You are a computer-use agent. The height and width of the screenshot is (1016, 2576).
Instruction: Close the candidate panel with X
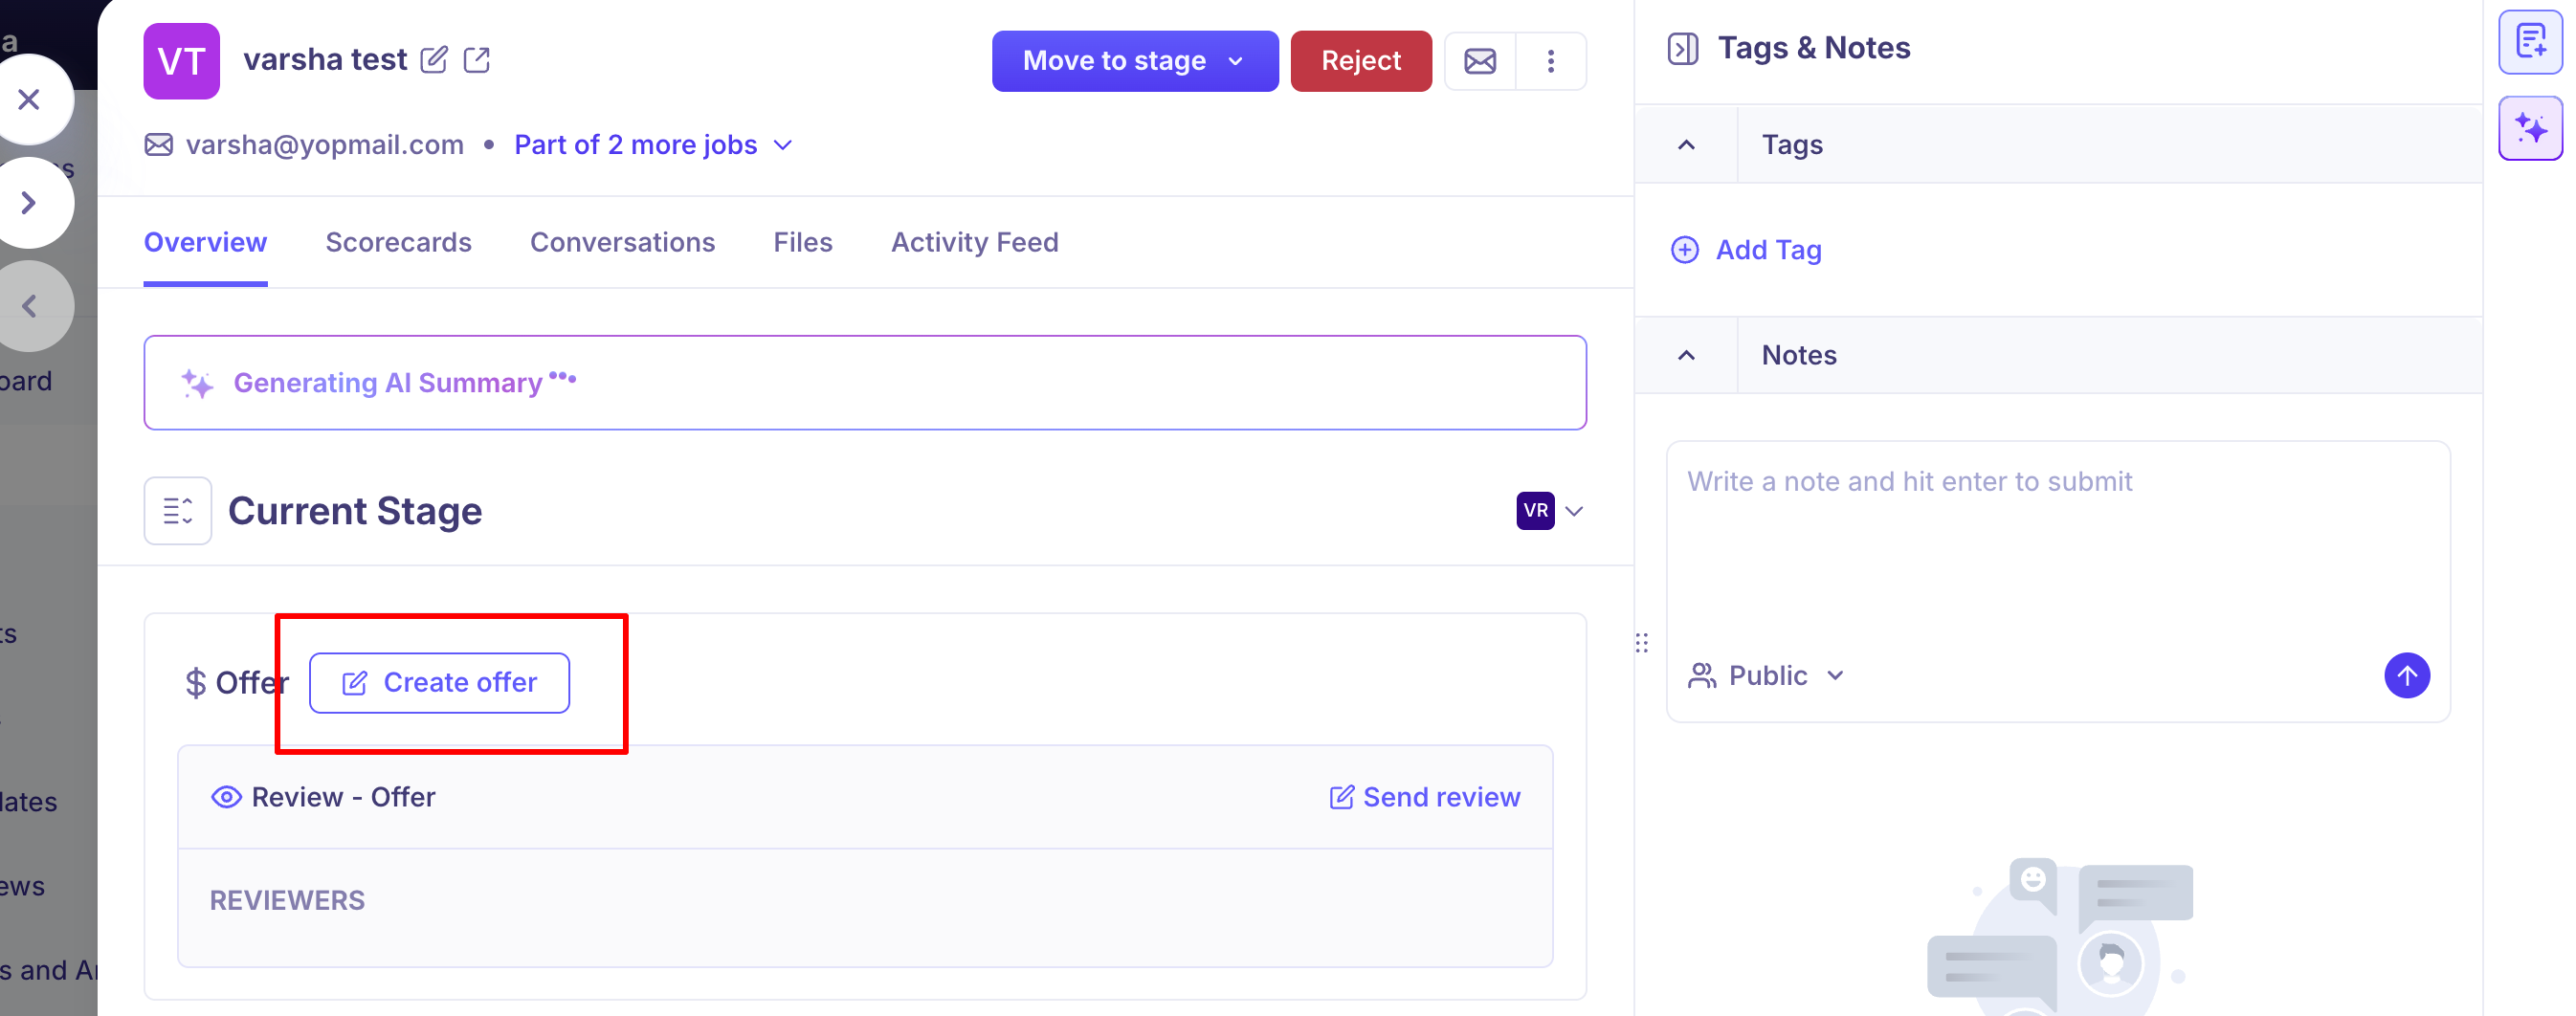pyautogui.click(x=29, y=99)
